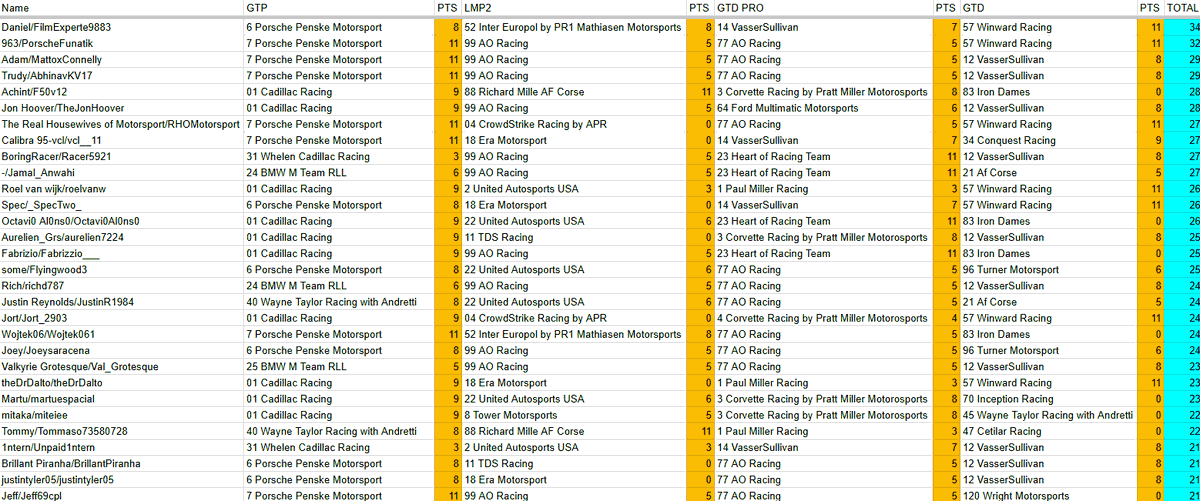
Task: Click the TOTAL column header
Action: click(x=1182, y=8)
